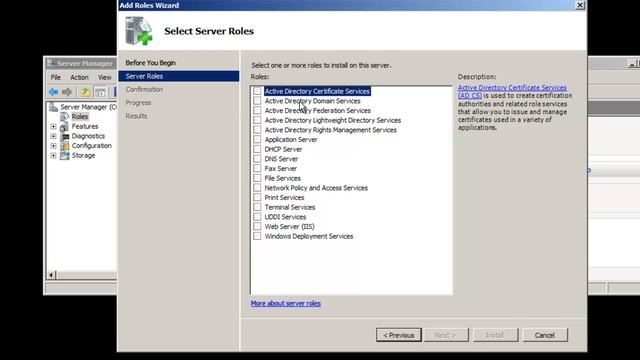
Task: Click left scroll arrow in Server Manager tree
Action: (51, 275)
